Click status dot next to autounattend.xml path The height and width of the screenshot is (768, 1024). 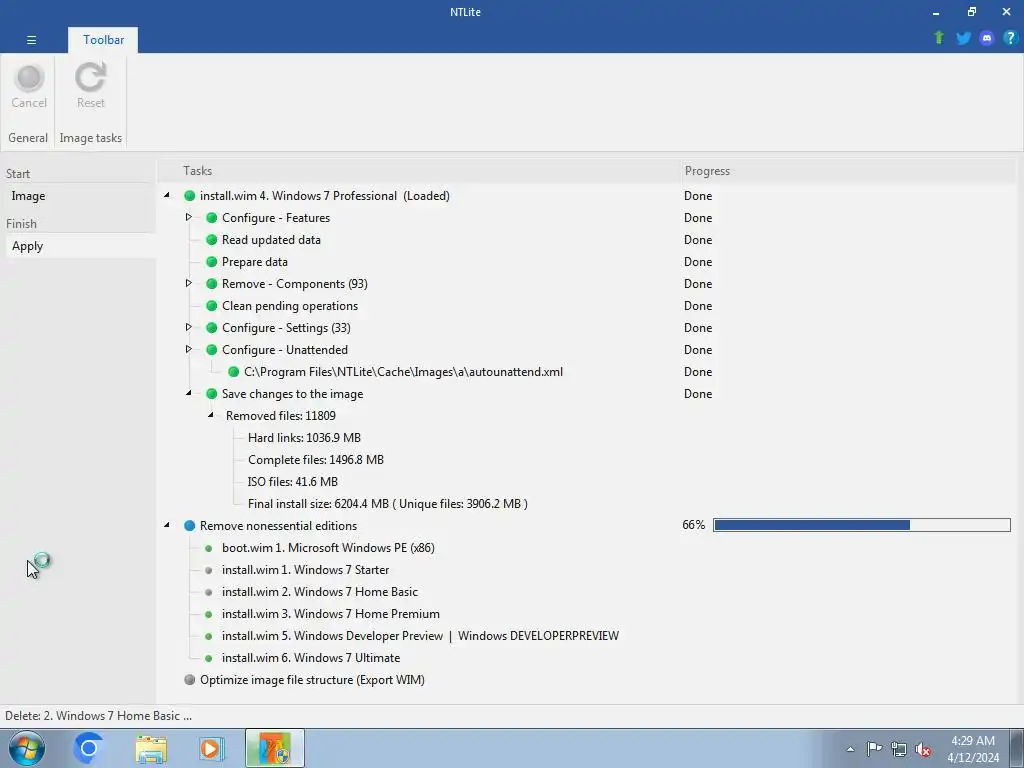pyautogui.click(x=234, y=372)
